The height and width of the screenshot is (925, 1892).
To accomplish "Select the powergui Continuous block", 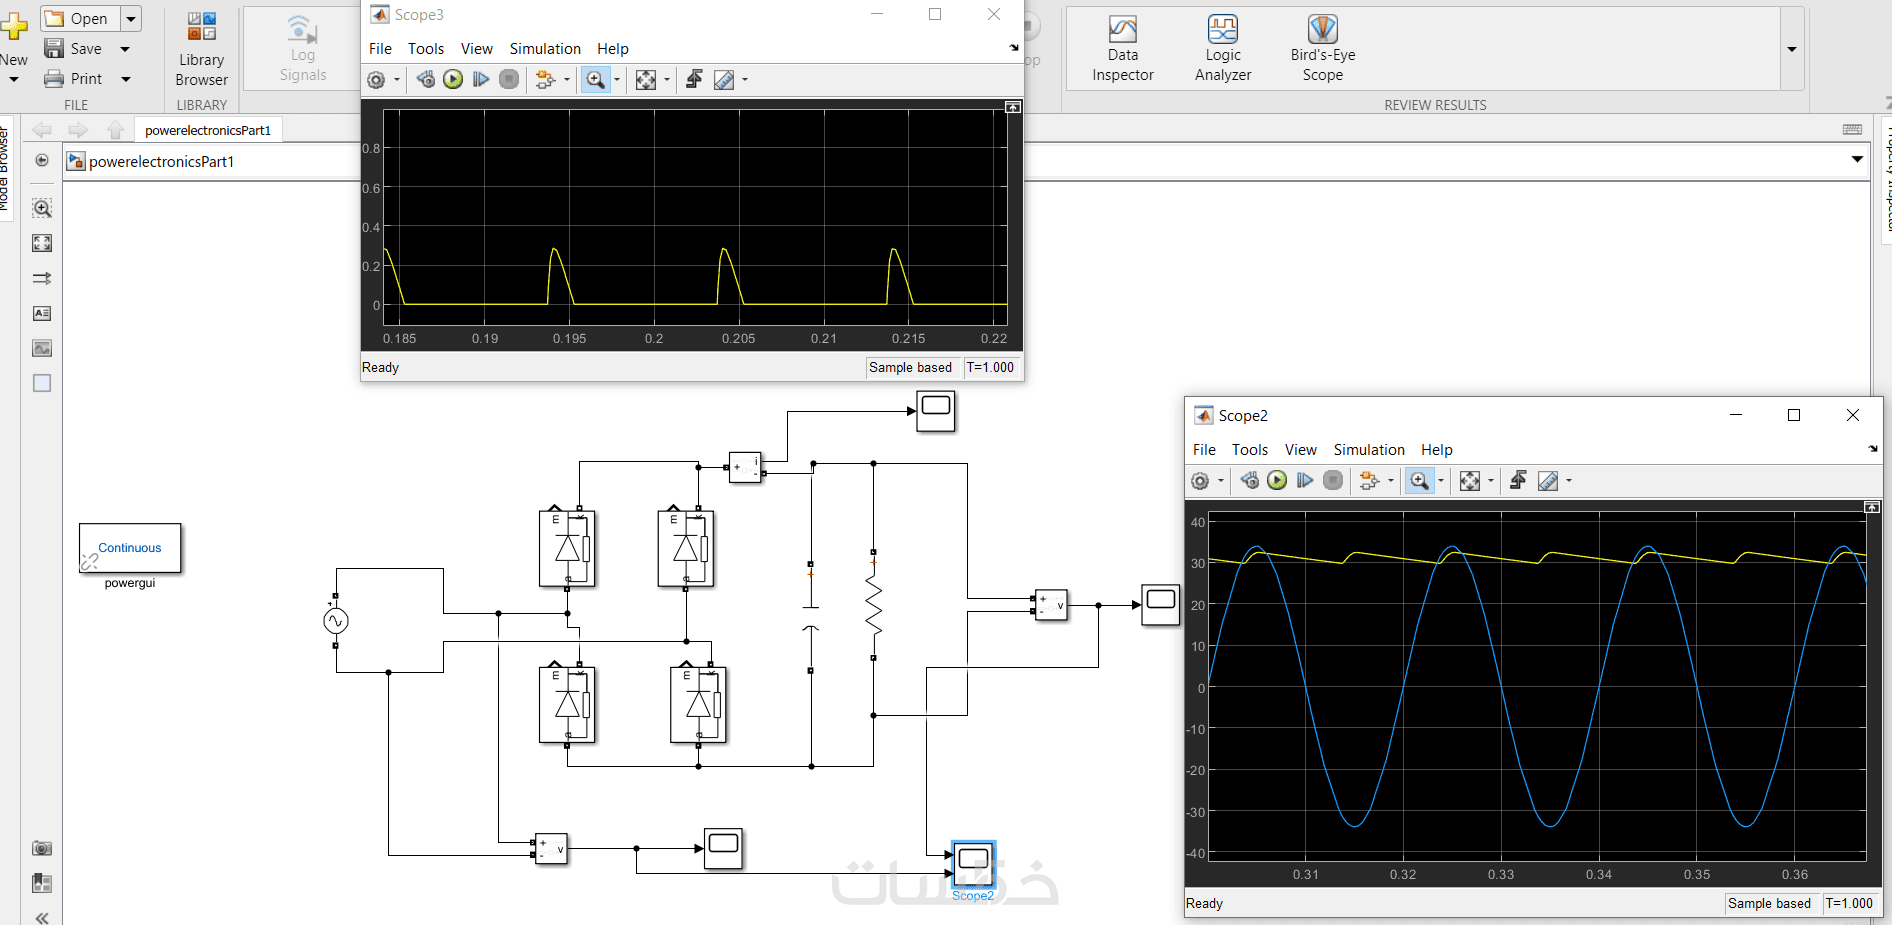I will (x=130, y=548).
